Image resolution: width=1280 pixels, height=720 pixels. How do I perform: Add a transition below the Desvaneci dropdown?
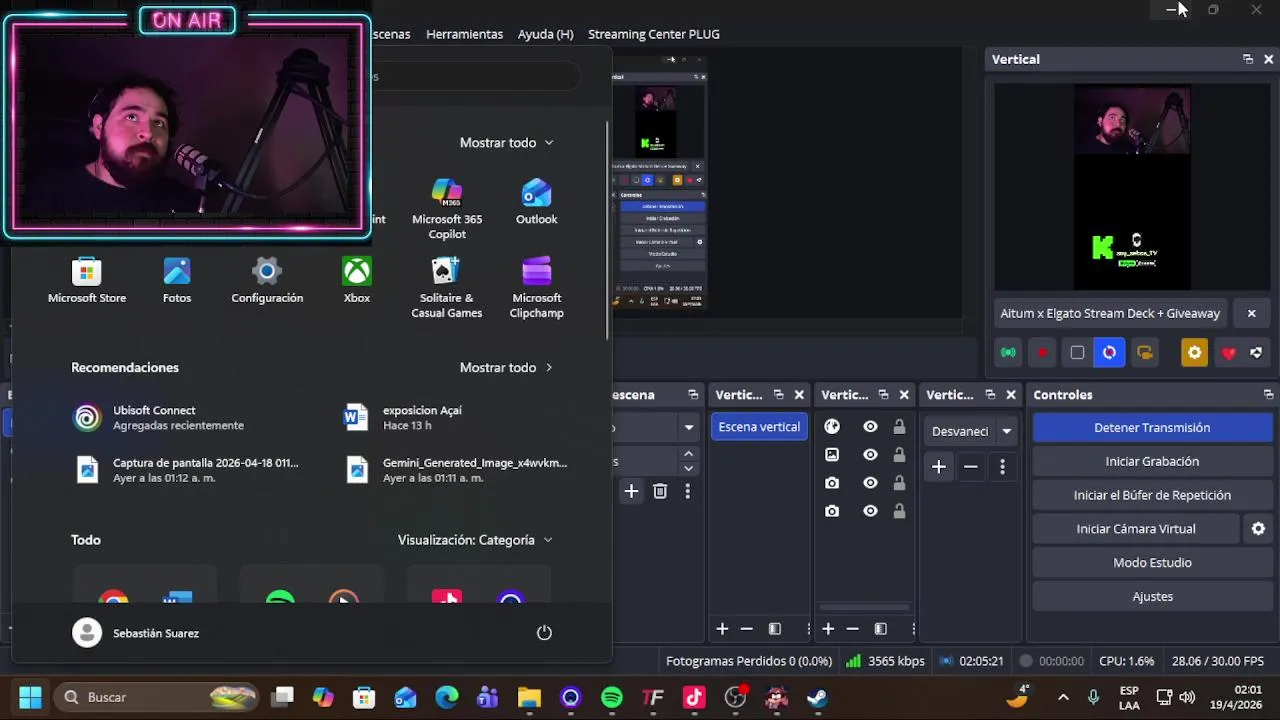tap(939, 466)
